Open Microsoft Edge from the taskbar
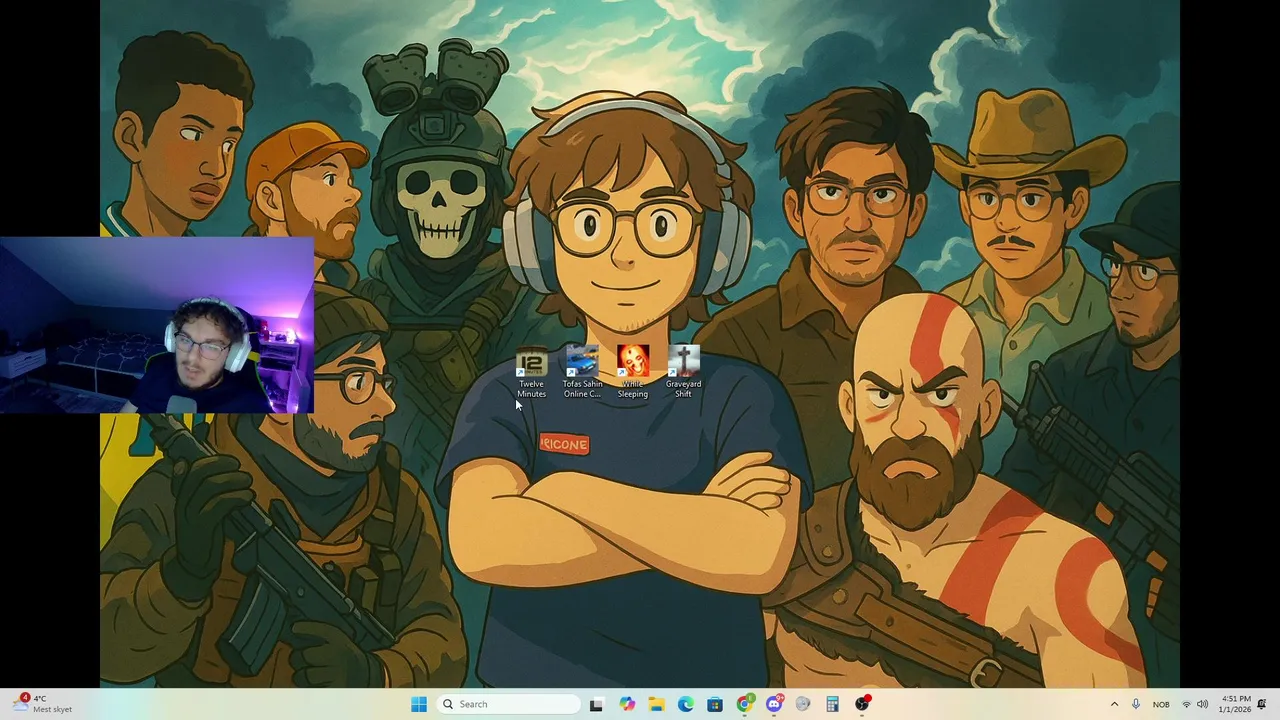 pos(685,704)
